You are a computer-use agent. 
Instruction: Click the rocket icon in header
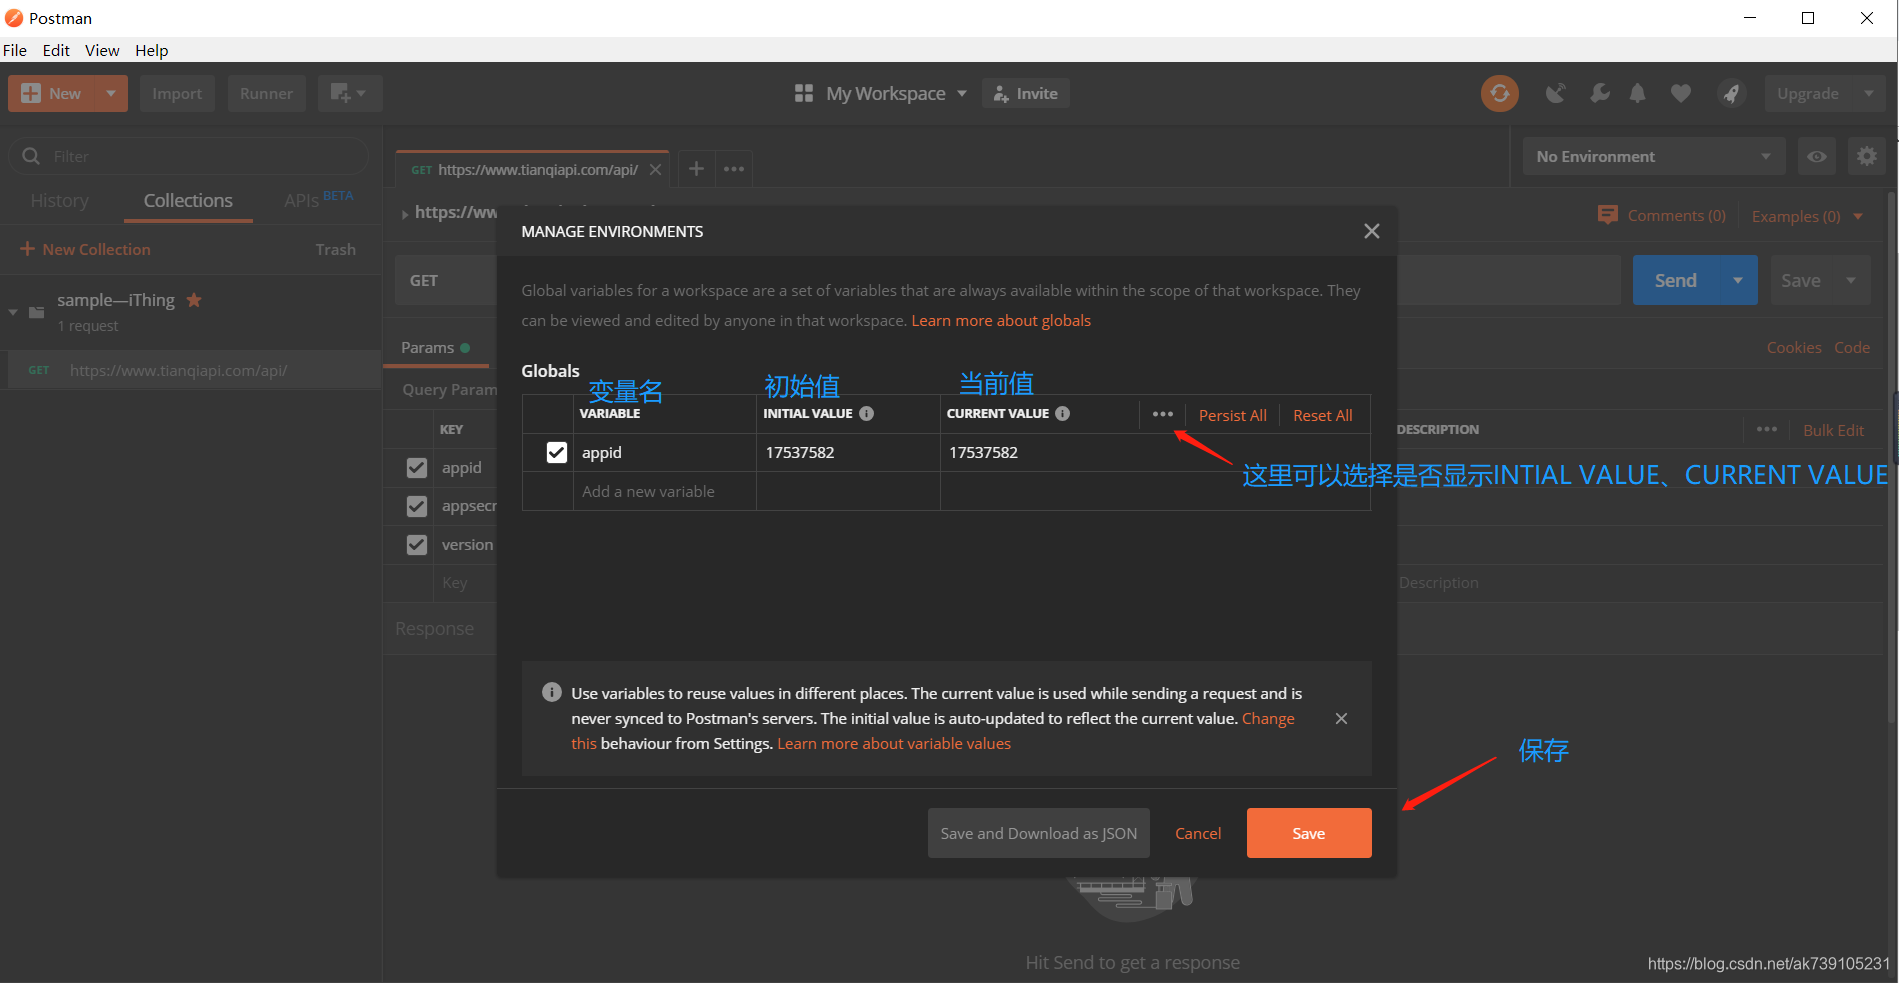tap(1731, 94)
